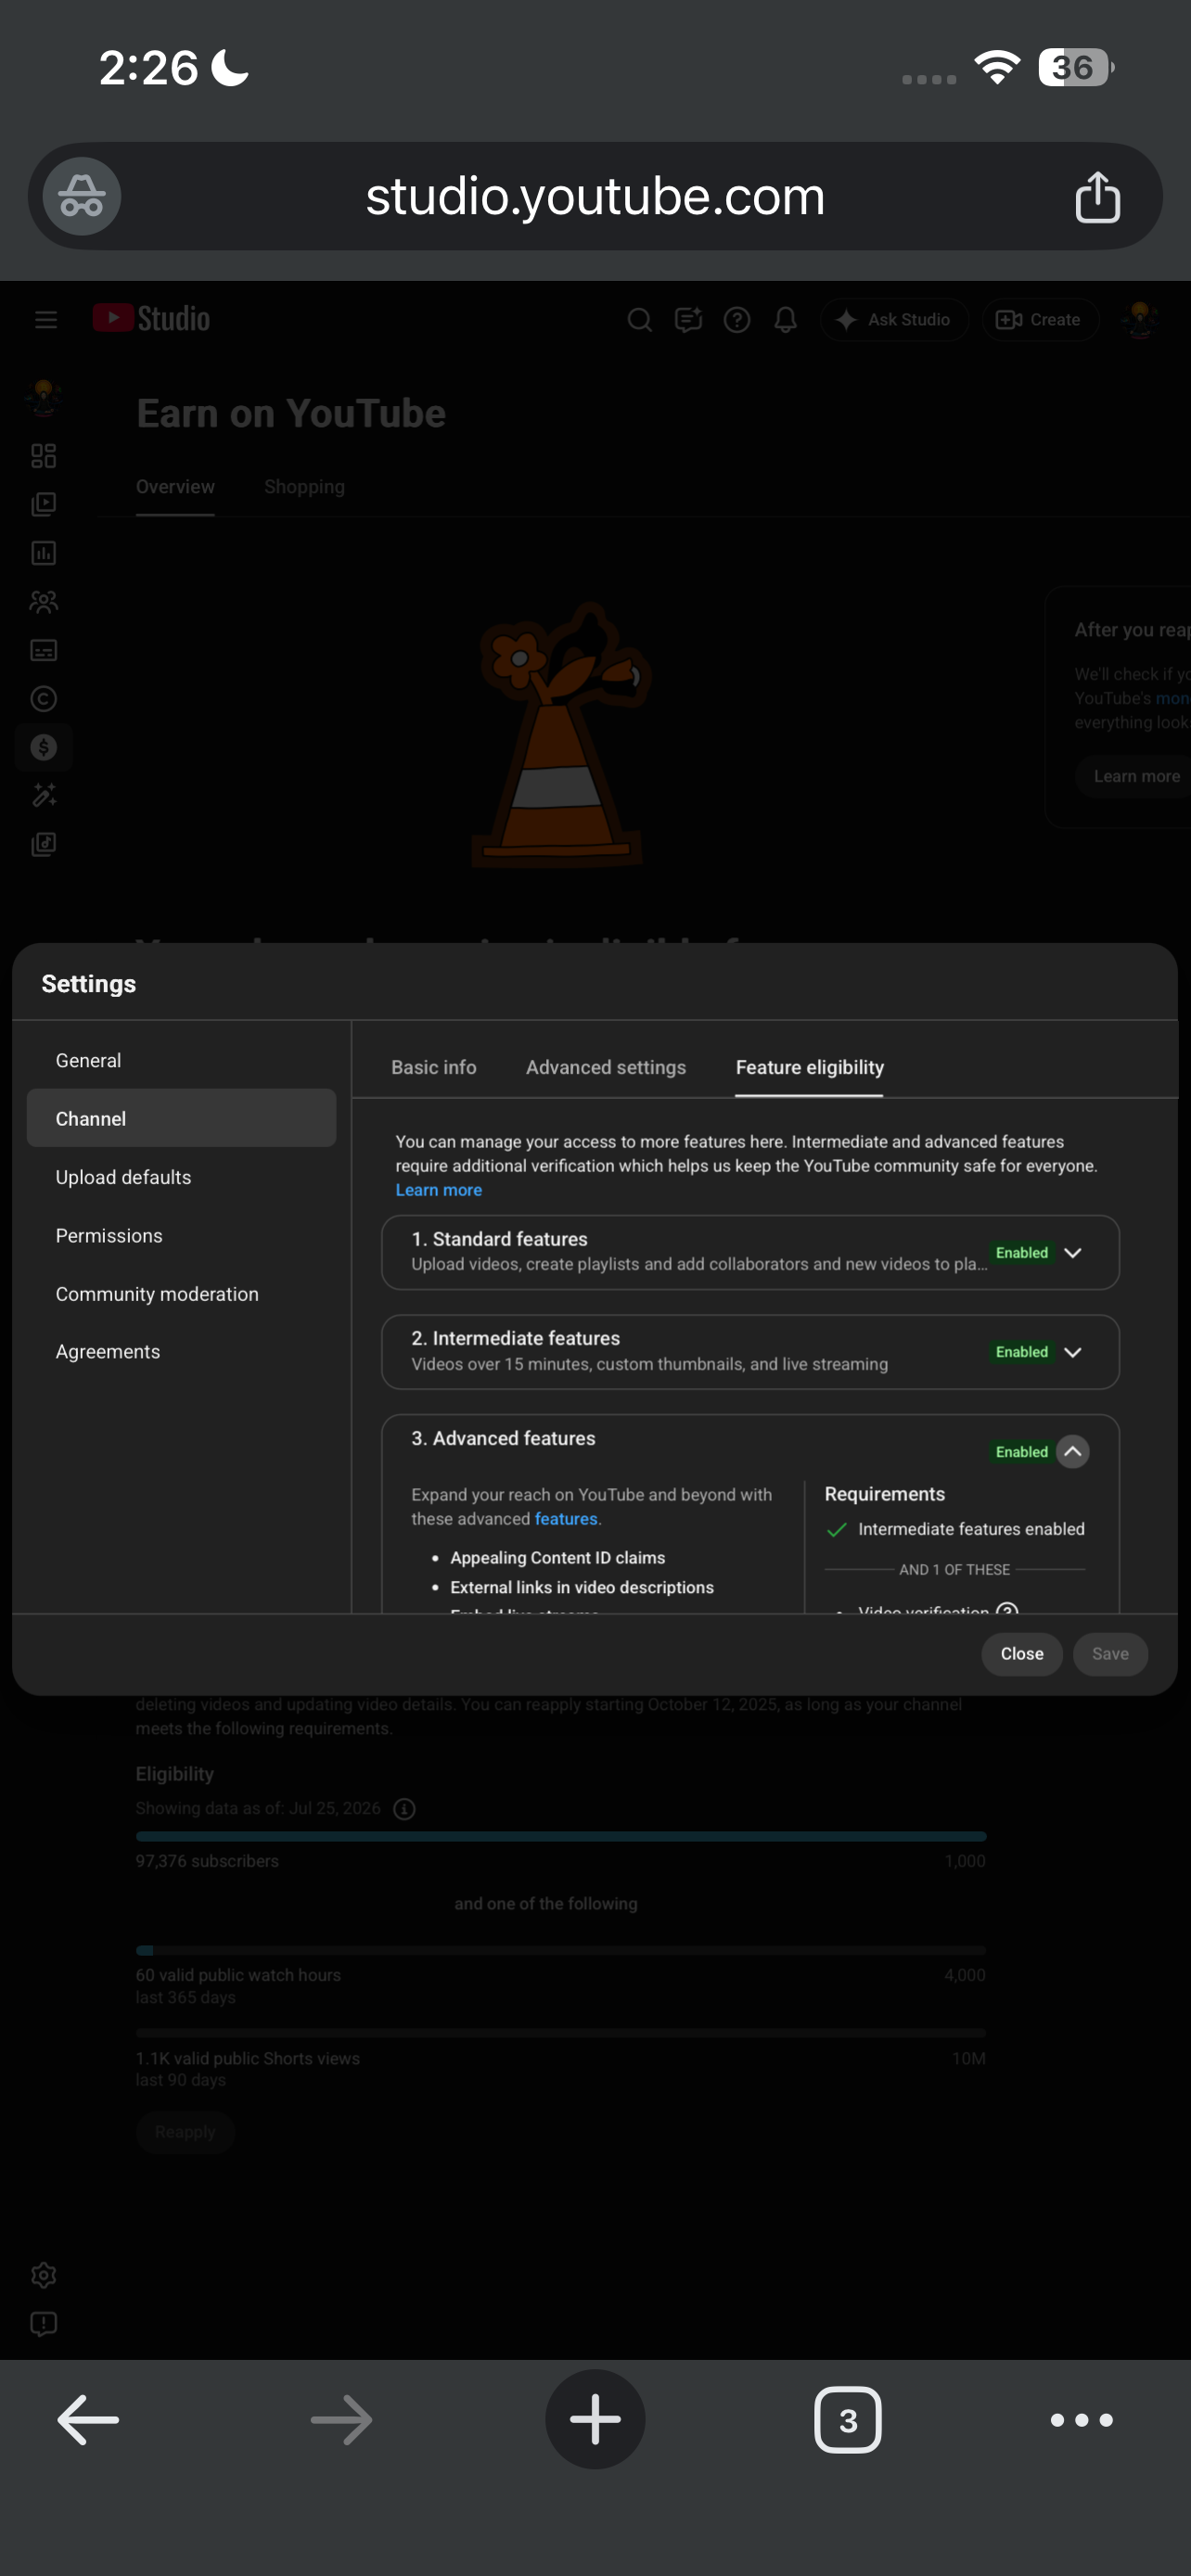Open the comments icon in the Studio header
This screenshot has height=2576, width=1191.
tap(688, 320)
